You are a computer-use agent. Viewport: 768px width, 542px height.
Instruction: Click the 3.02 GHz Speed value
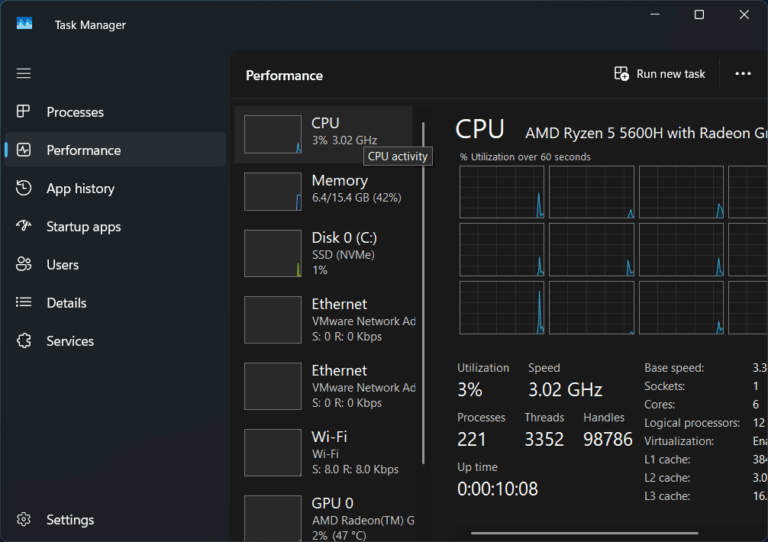click(565, 390)
